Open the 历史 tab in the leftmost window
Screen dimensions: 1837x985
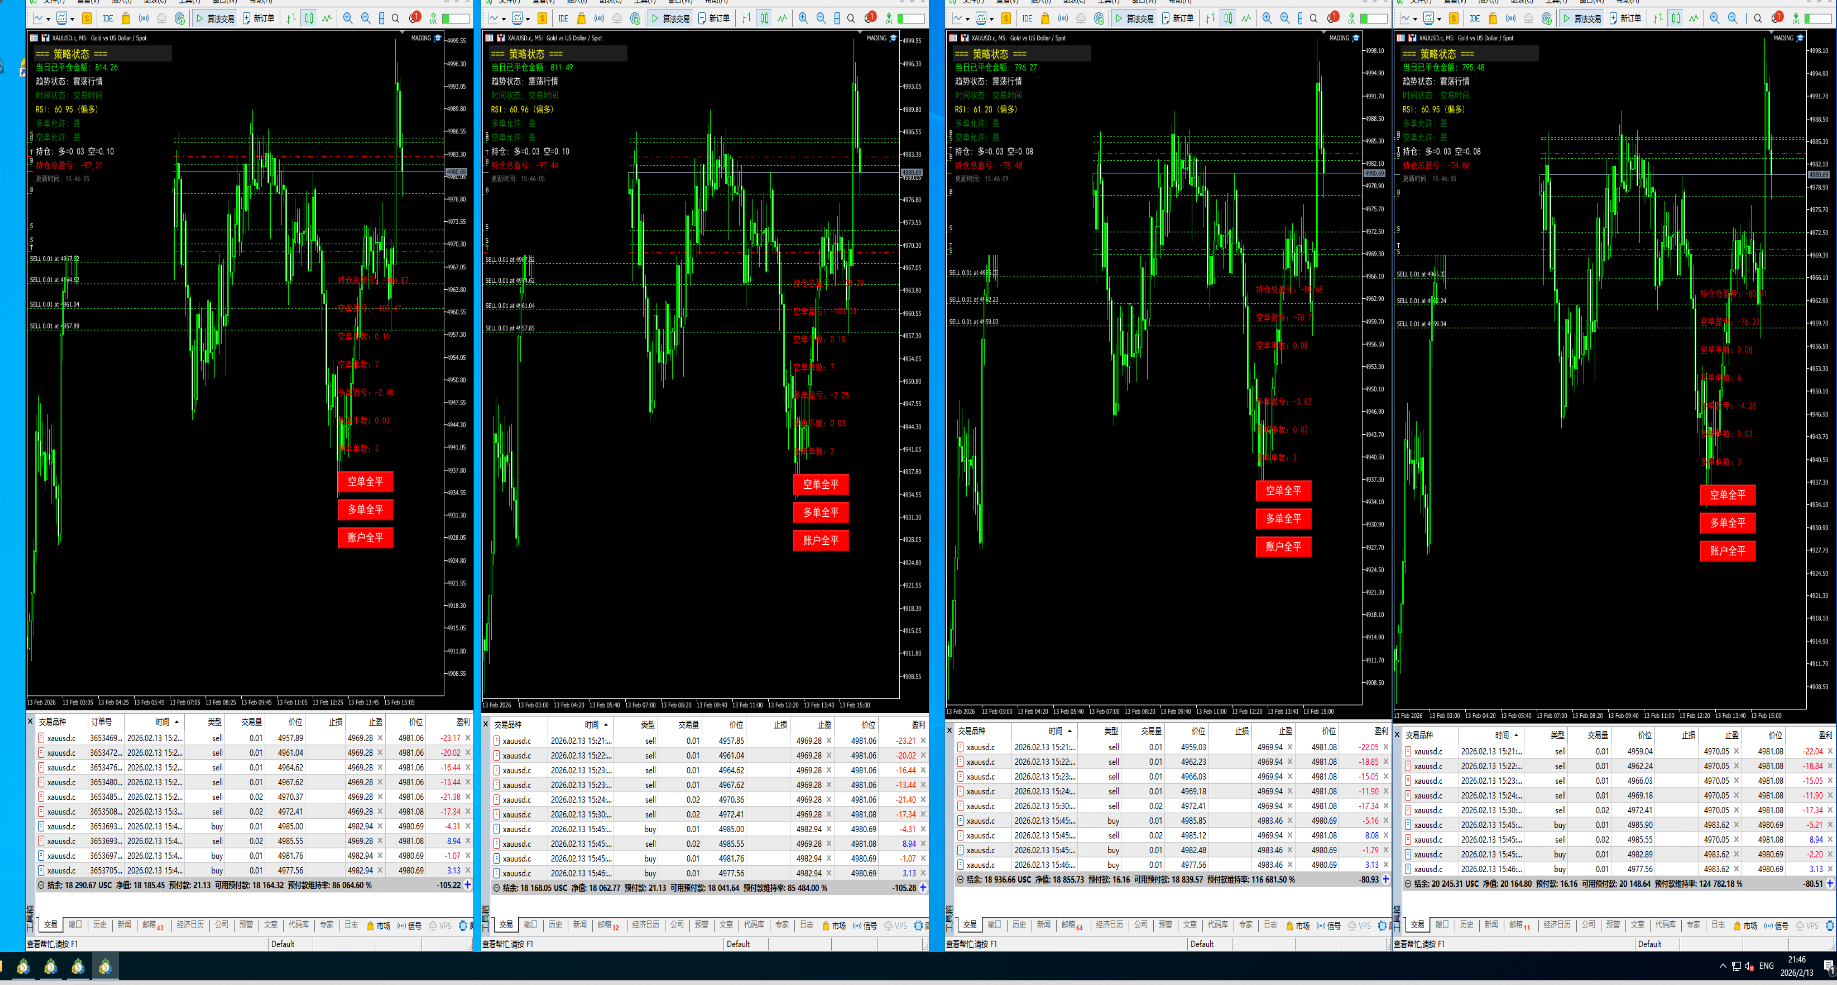pos(100,925)
